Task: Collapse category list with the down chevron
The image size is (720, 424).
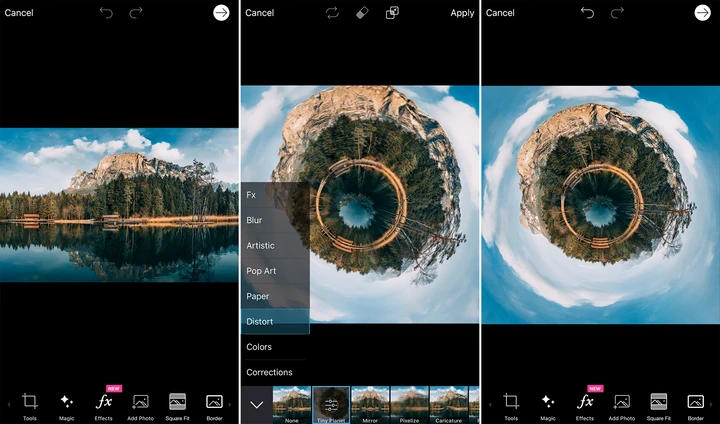Action: [x=257, y=405]
